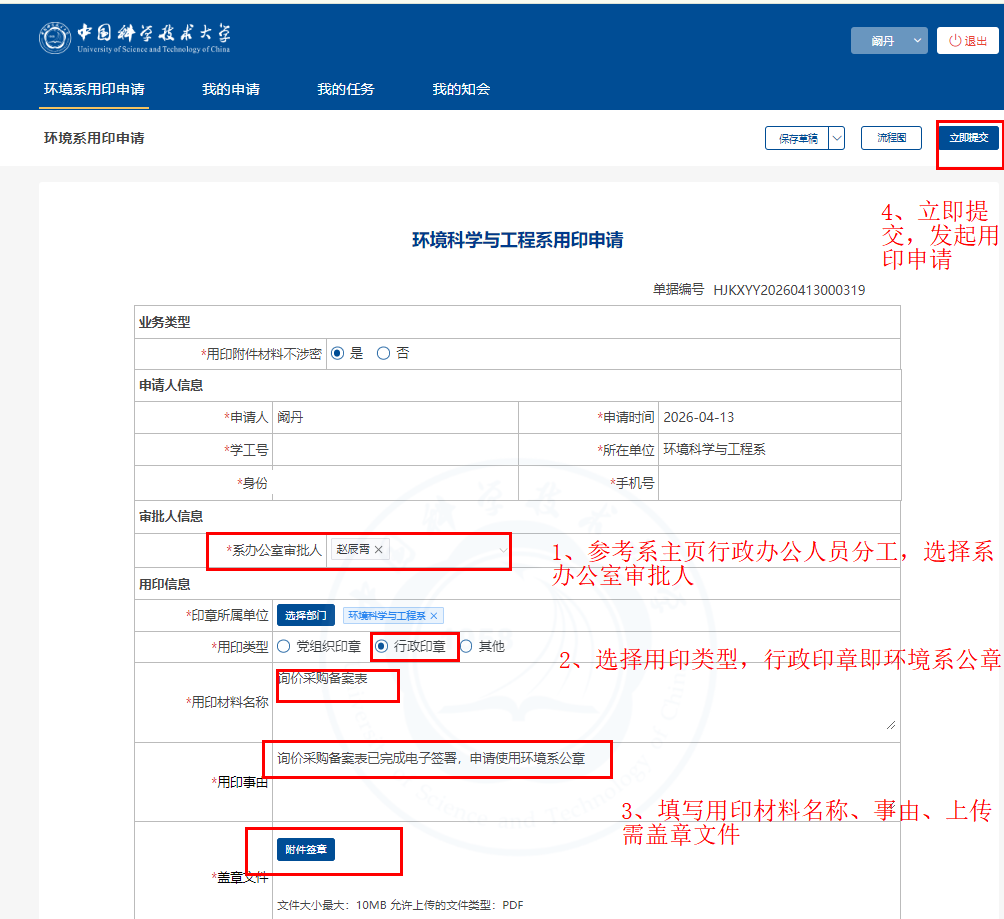Open the 我的知会 tab
The height and width of the screenshot is (919, 1004).
click(461, 89)
